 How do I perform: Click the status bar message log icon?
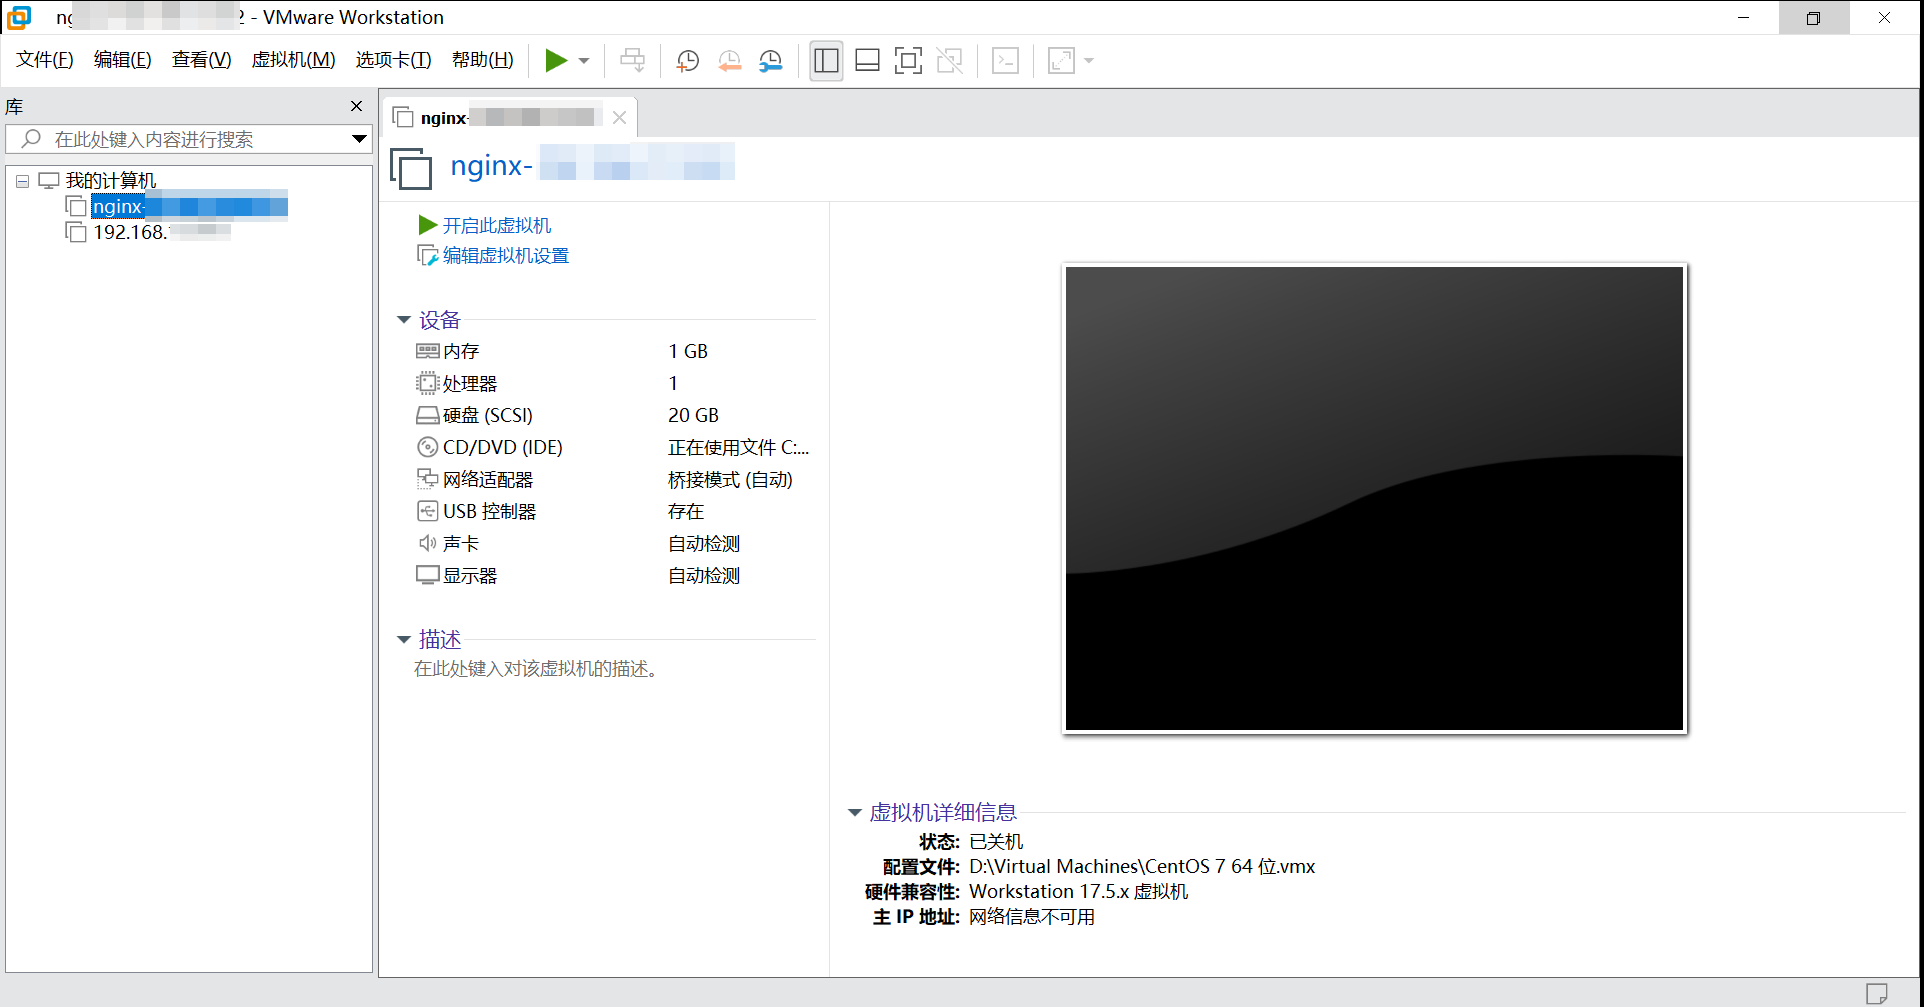pos(1877,993)
